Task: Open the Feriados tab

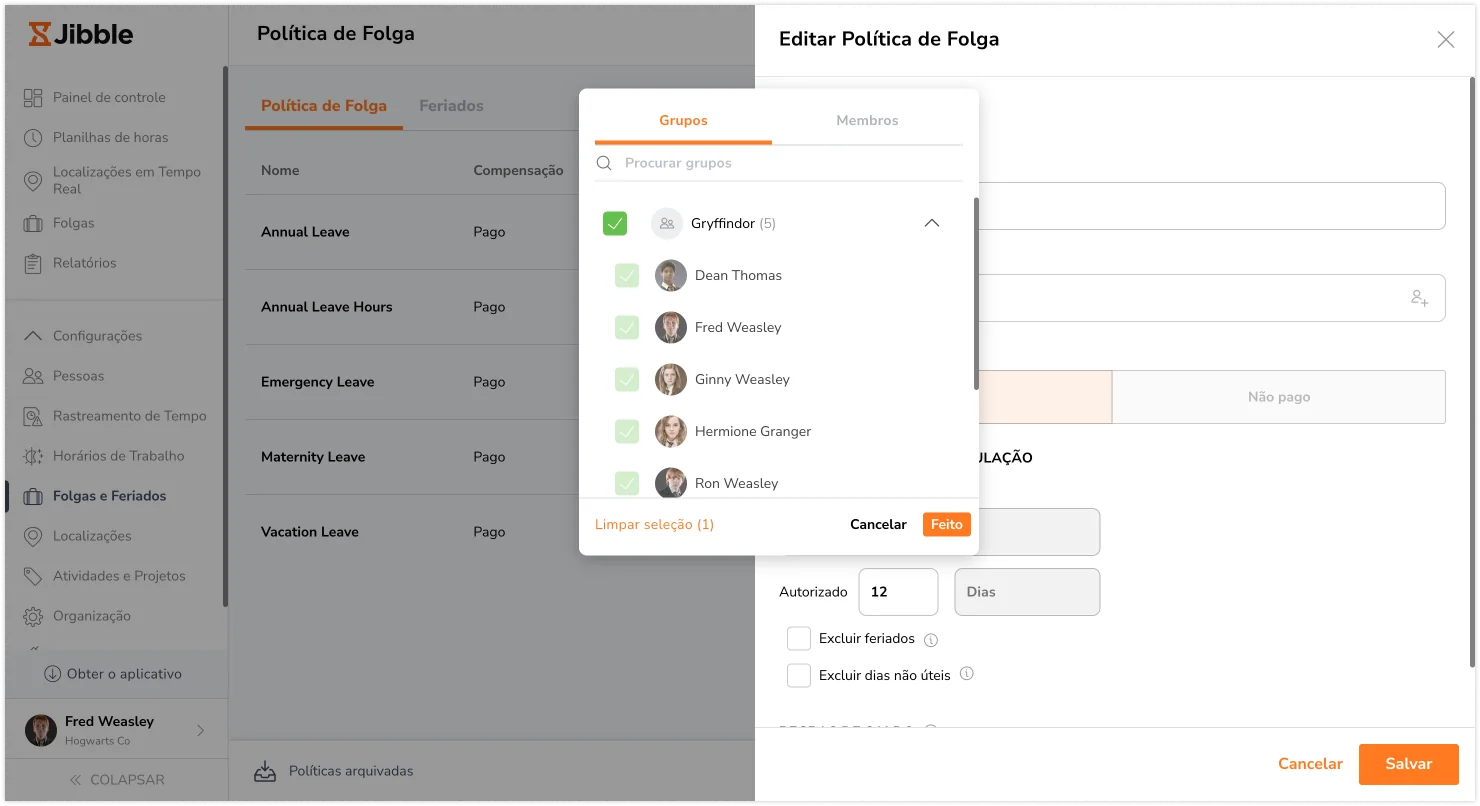Action: (x=451, y=106)
